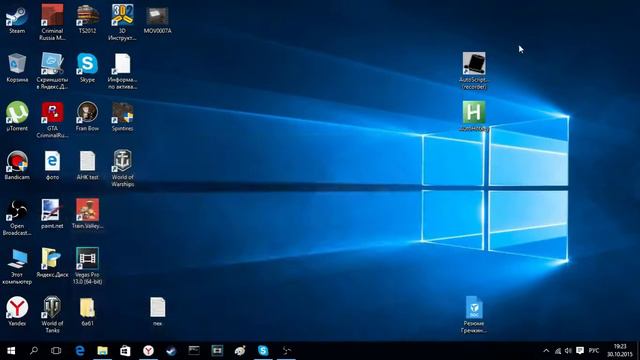Select the Vegas Pro 13.0 icon
The image size is (640, 360).
tap(87, 267)
